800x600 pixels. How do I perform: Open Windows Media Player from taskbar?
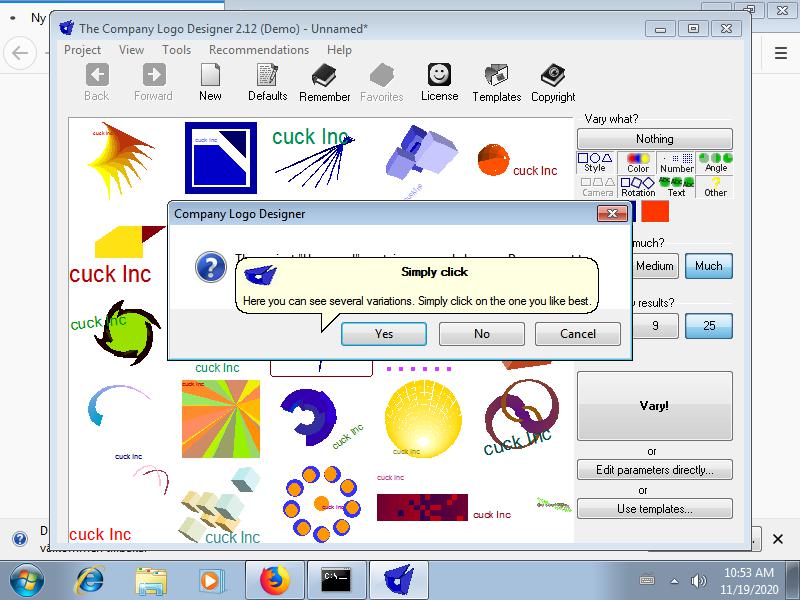(x=210, y=581)
